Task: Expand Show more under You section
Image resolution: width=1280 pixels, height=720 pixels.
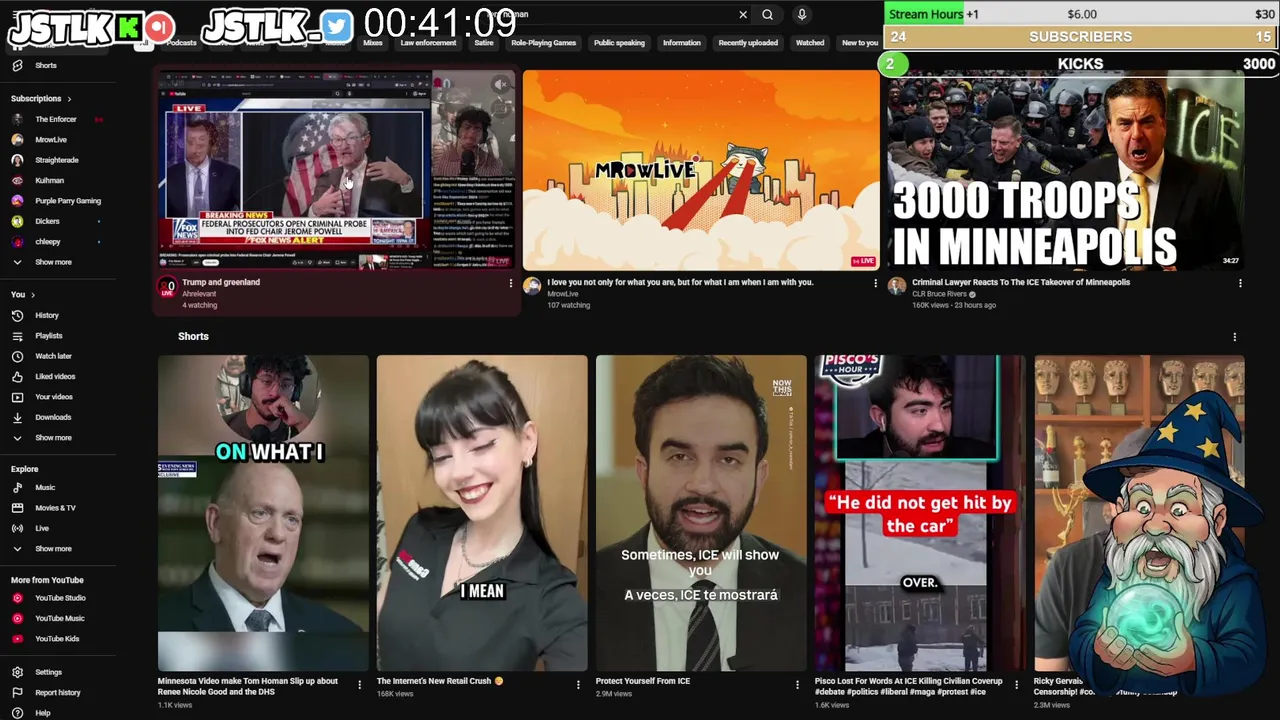Action: pos(53,437)
